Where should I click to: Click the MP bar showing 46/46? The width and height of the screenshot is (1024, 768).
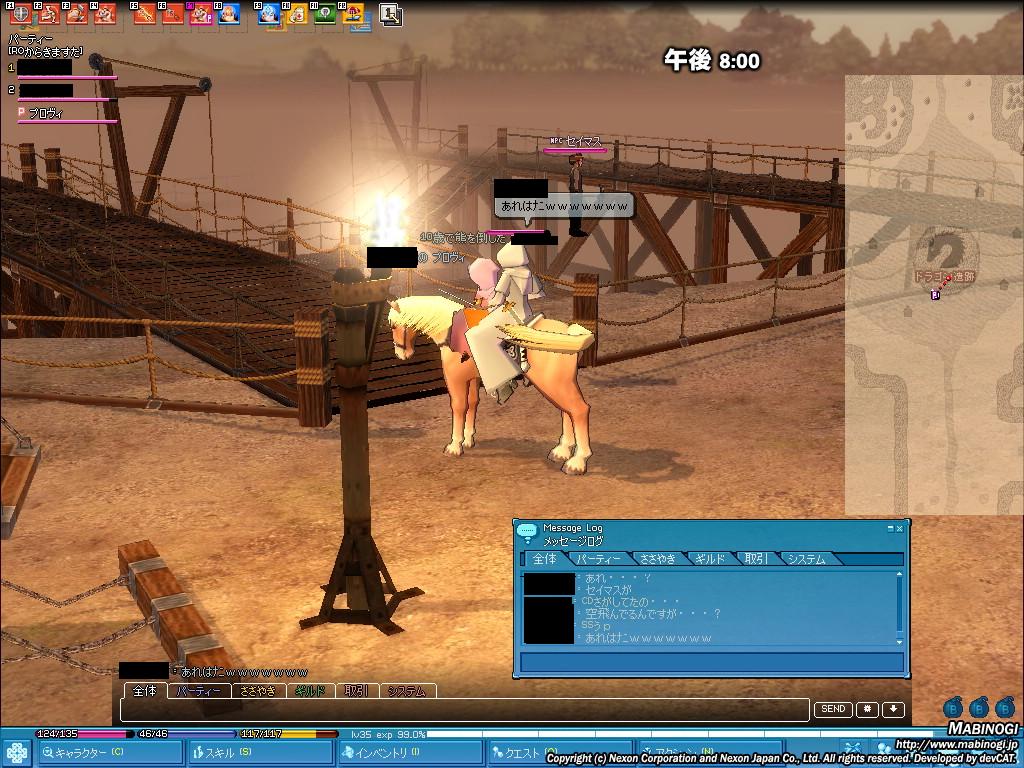click(186, 734)
